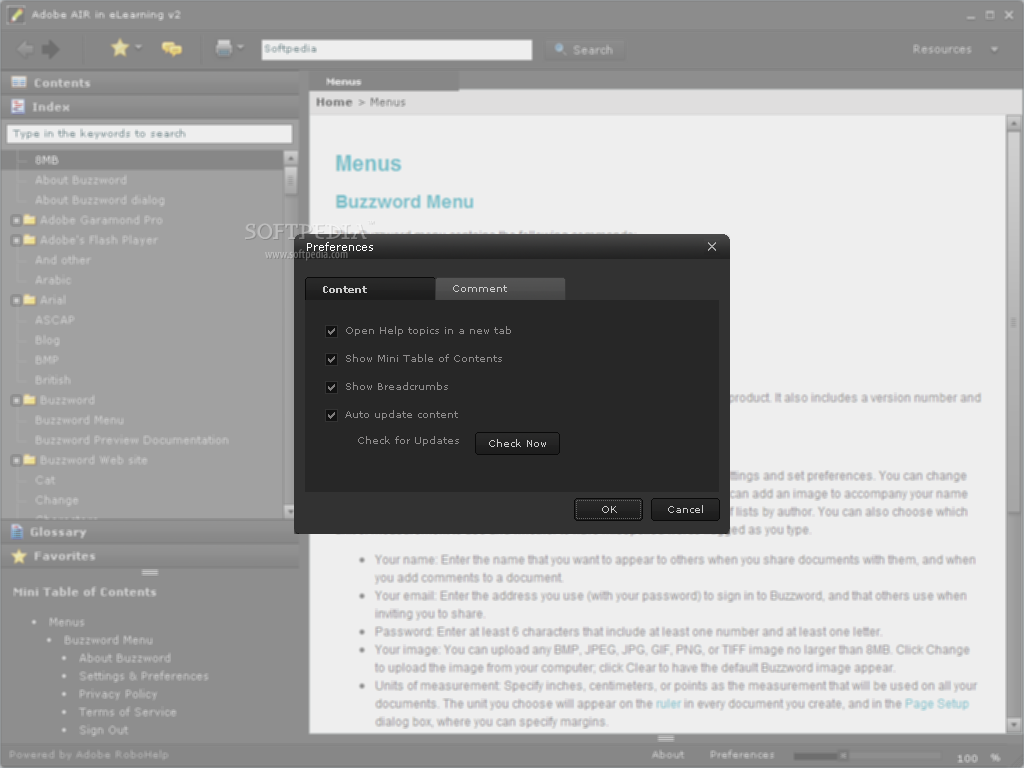This screenshot has width=1024, height=768.
Task: Open the print options dropdown arrow
Action: [241, 47]
